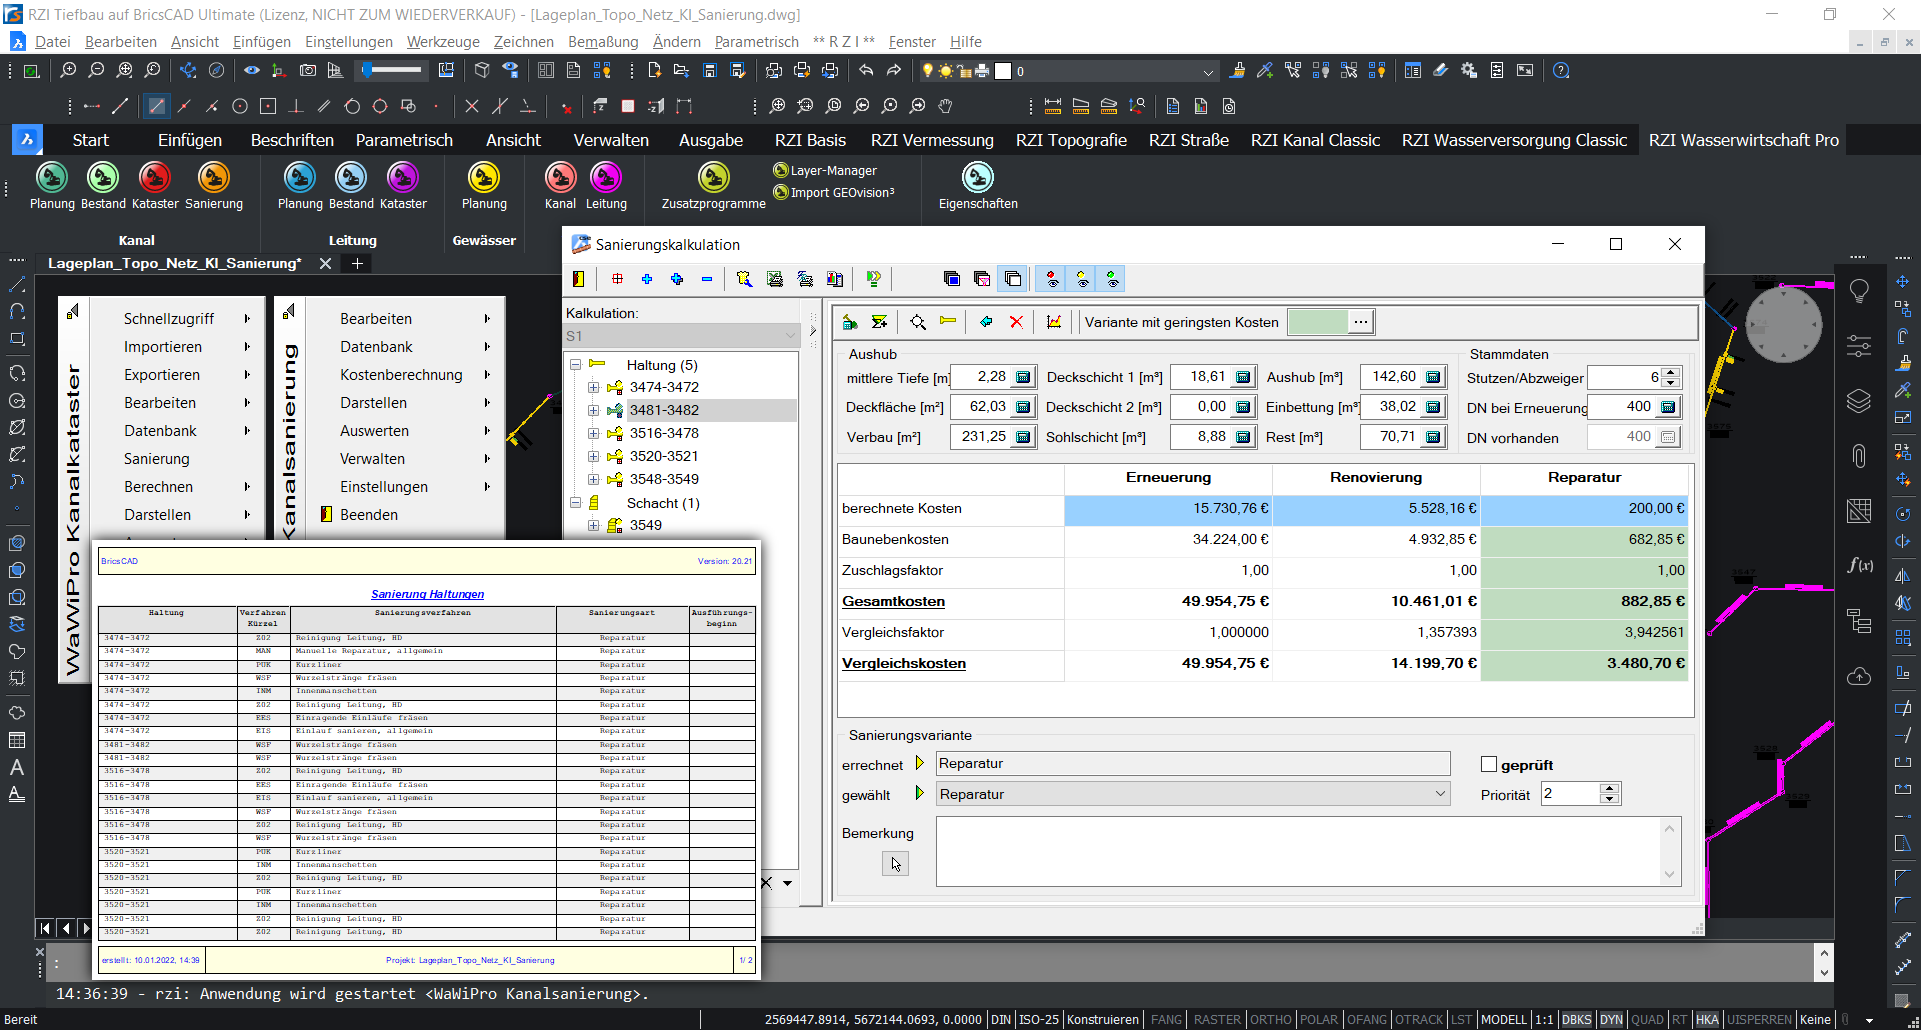This screenshot has width=1921, height=1030.
Task: Click the magnifier search icon in variant toolbar
Action: tap(918, 322)
